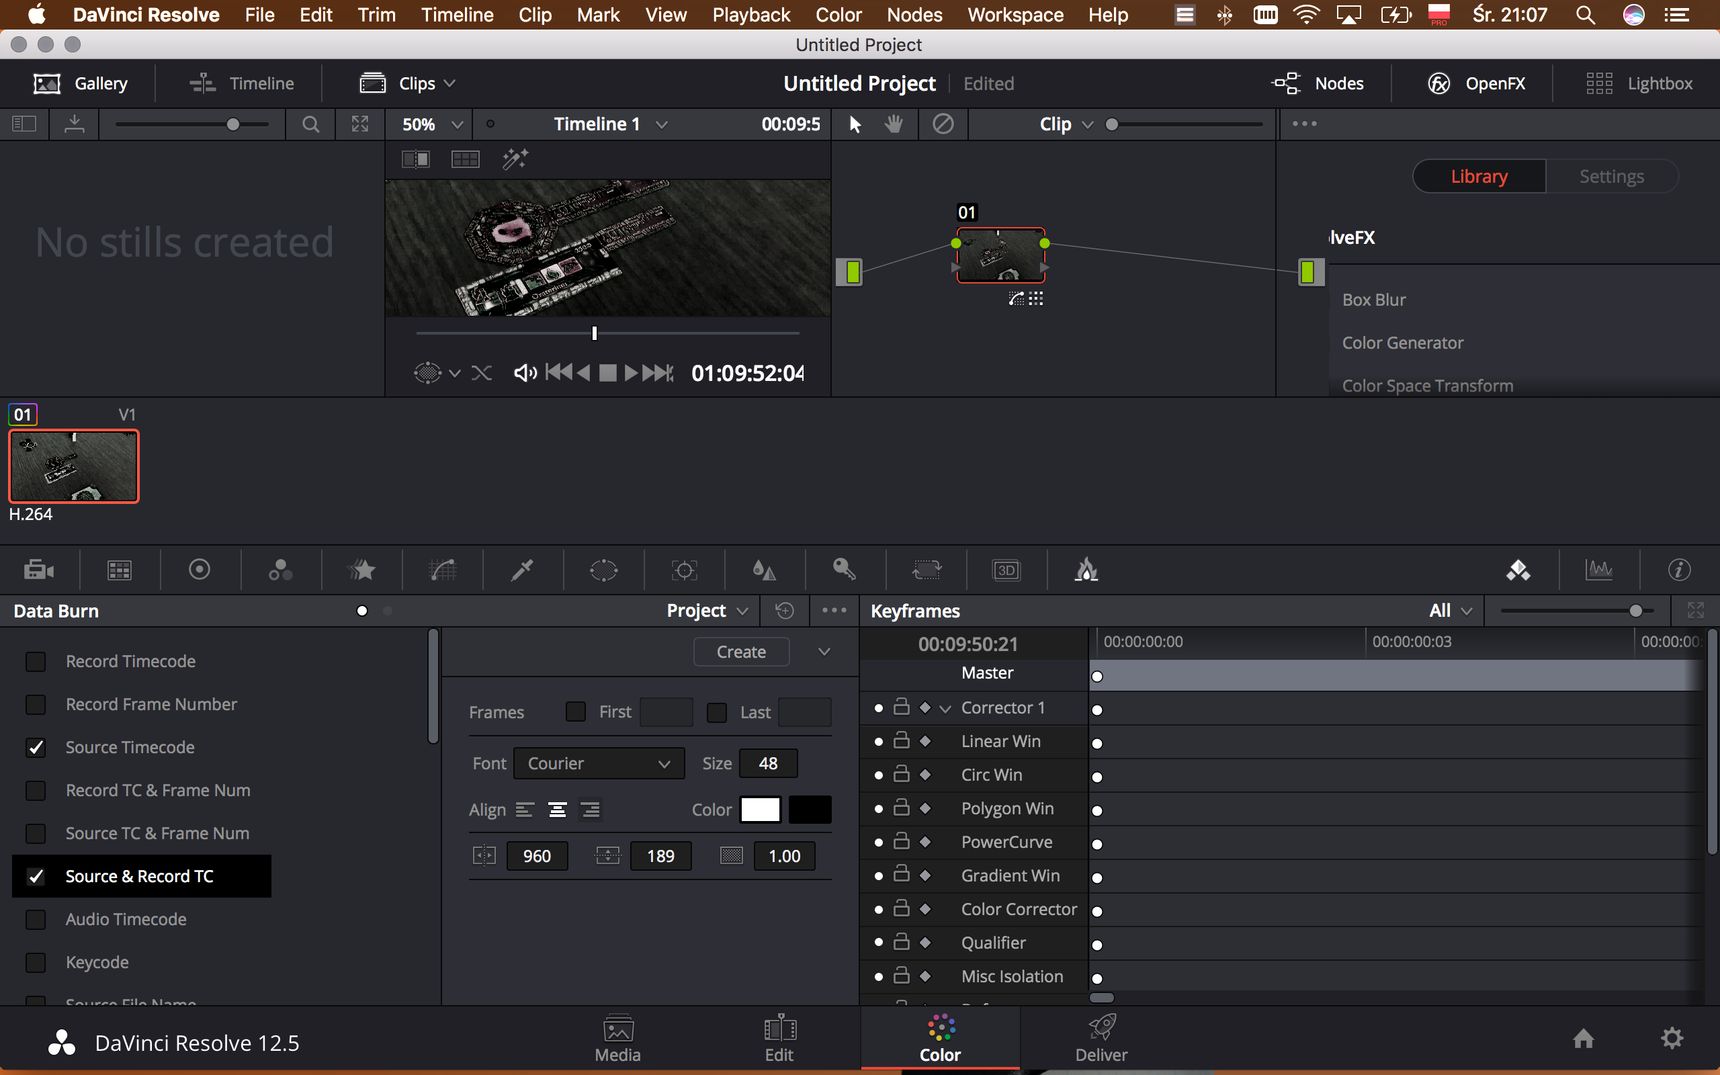Enable the Record Frame Number checkbox
This screenshot has width=1720, height=1075.
36,704
